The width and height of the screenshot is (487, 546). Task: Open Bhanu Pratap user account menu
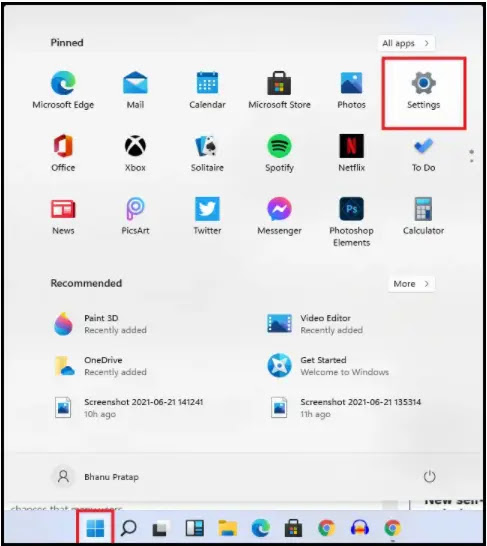(96, 476)
